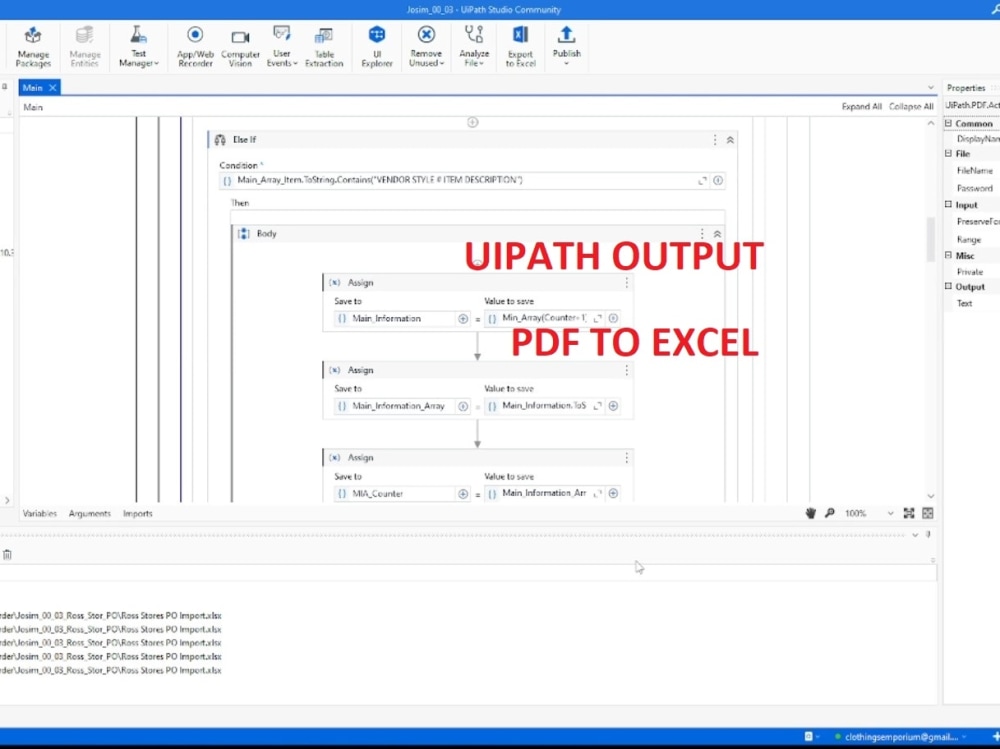The width and height of the screenshot is (1000, 749).
Task: Click the Publish button
Action: [x=566, y=47]
